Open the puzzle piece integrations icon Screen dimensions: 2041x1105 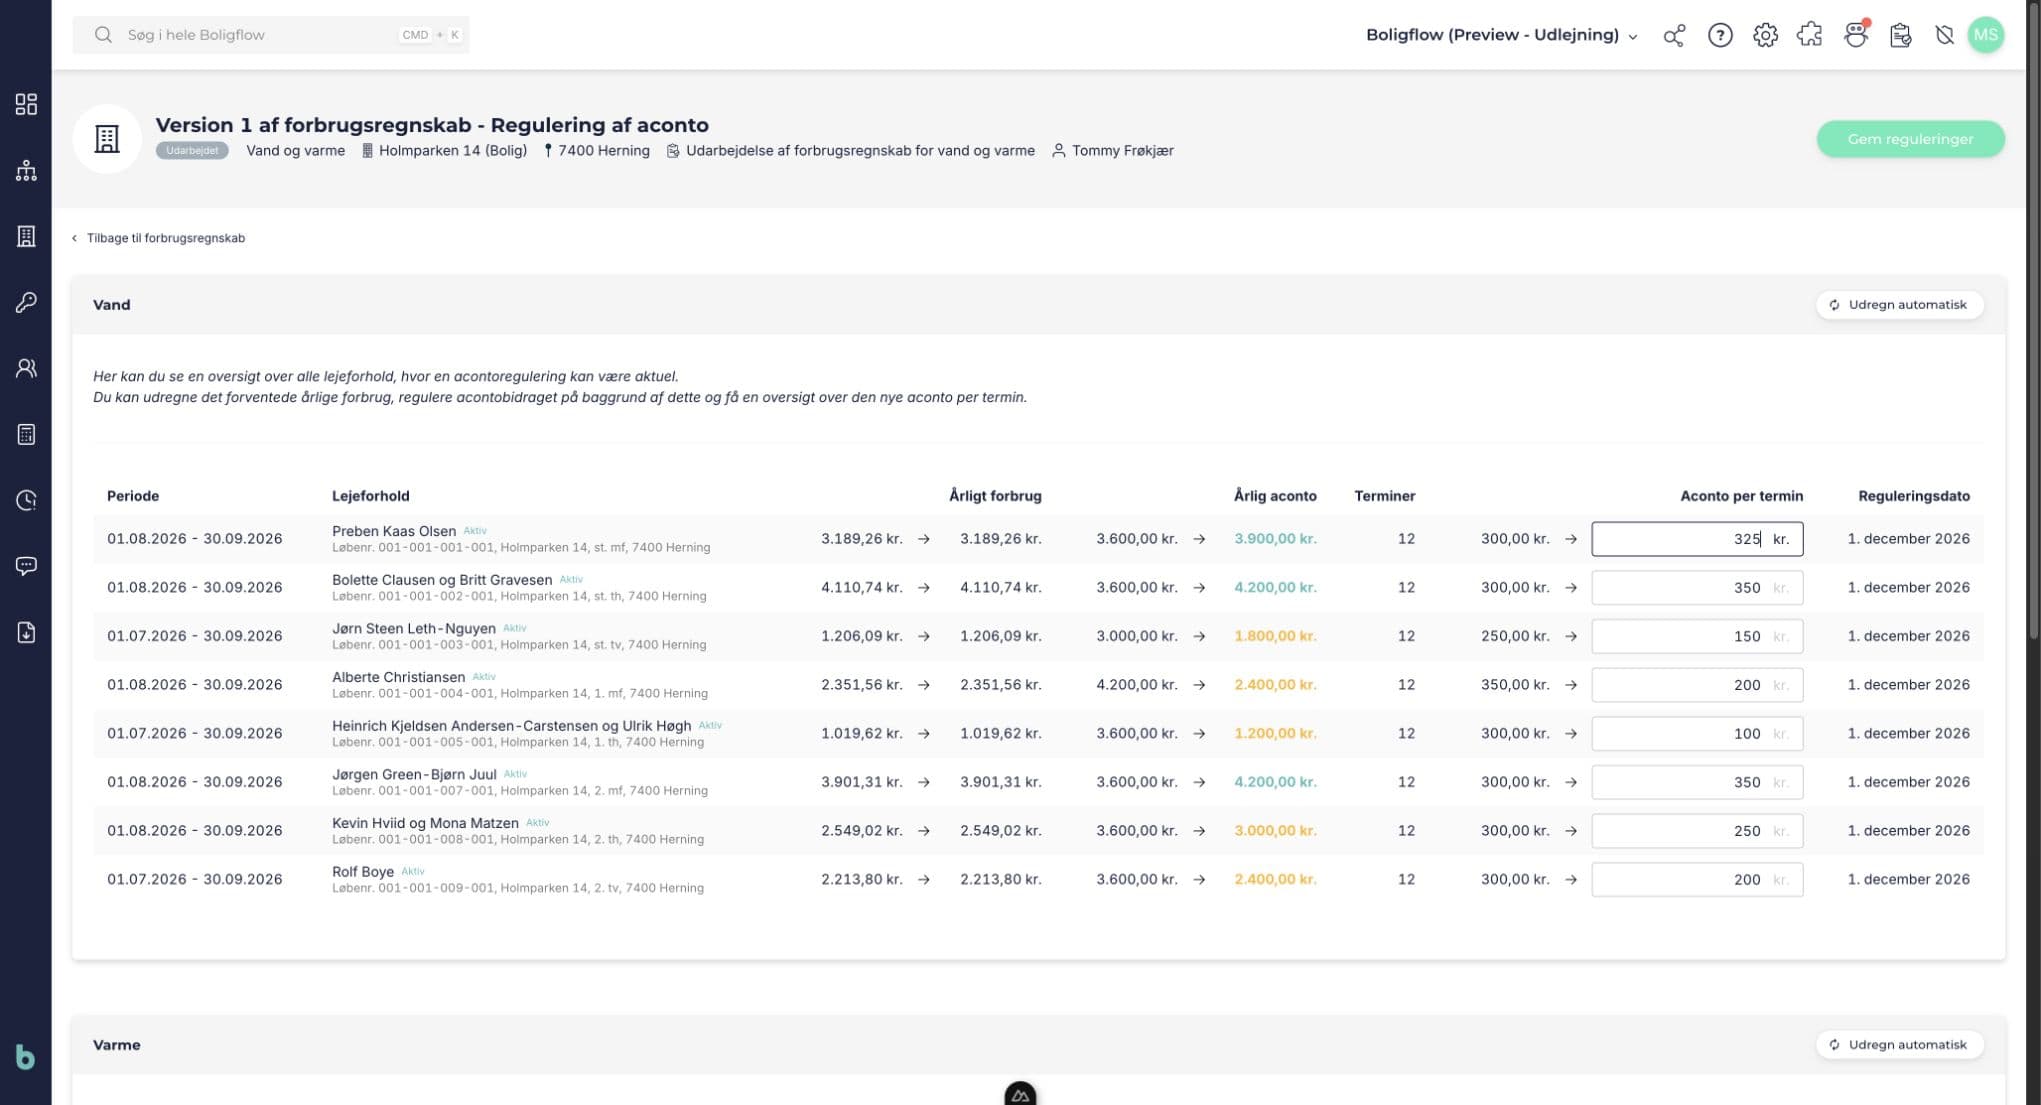point(1810,35)
